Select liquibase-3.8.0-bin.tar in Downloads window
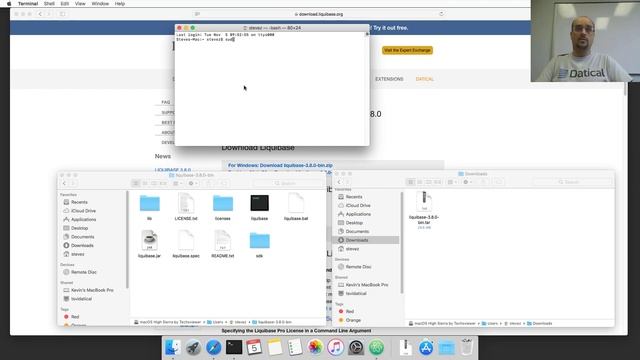Image resolution: width=640 pixels, height=360 pixels. pos(424,209)
